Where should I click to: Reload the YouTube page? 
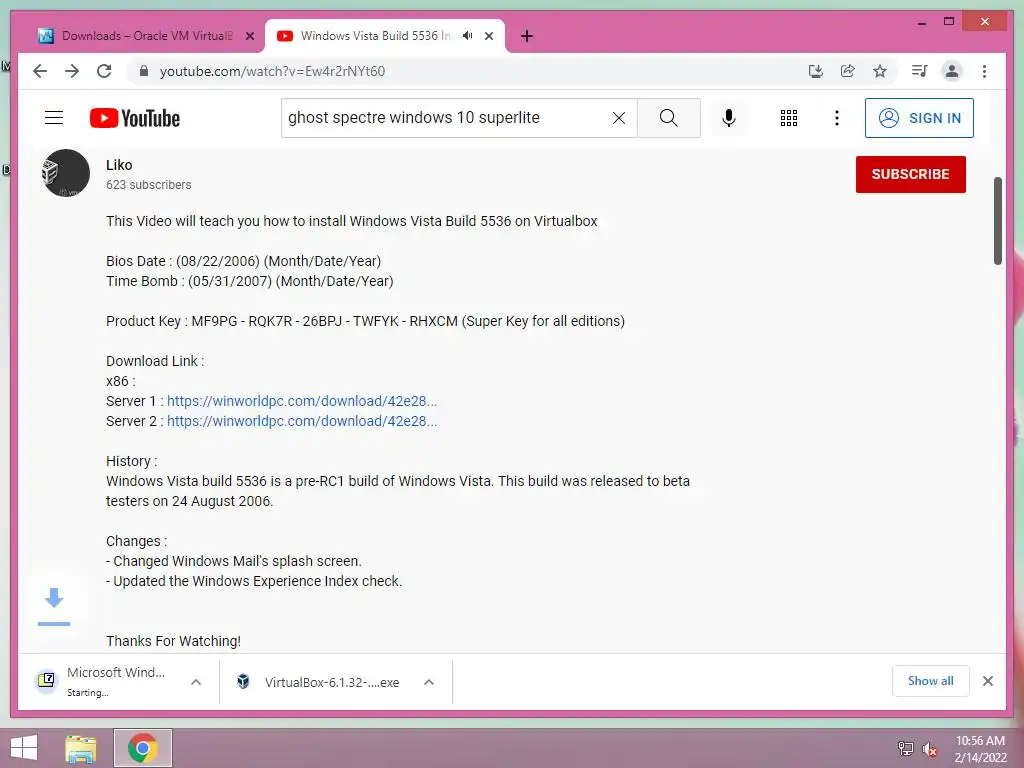[x=104, y=71]
